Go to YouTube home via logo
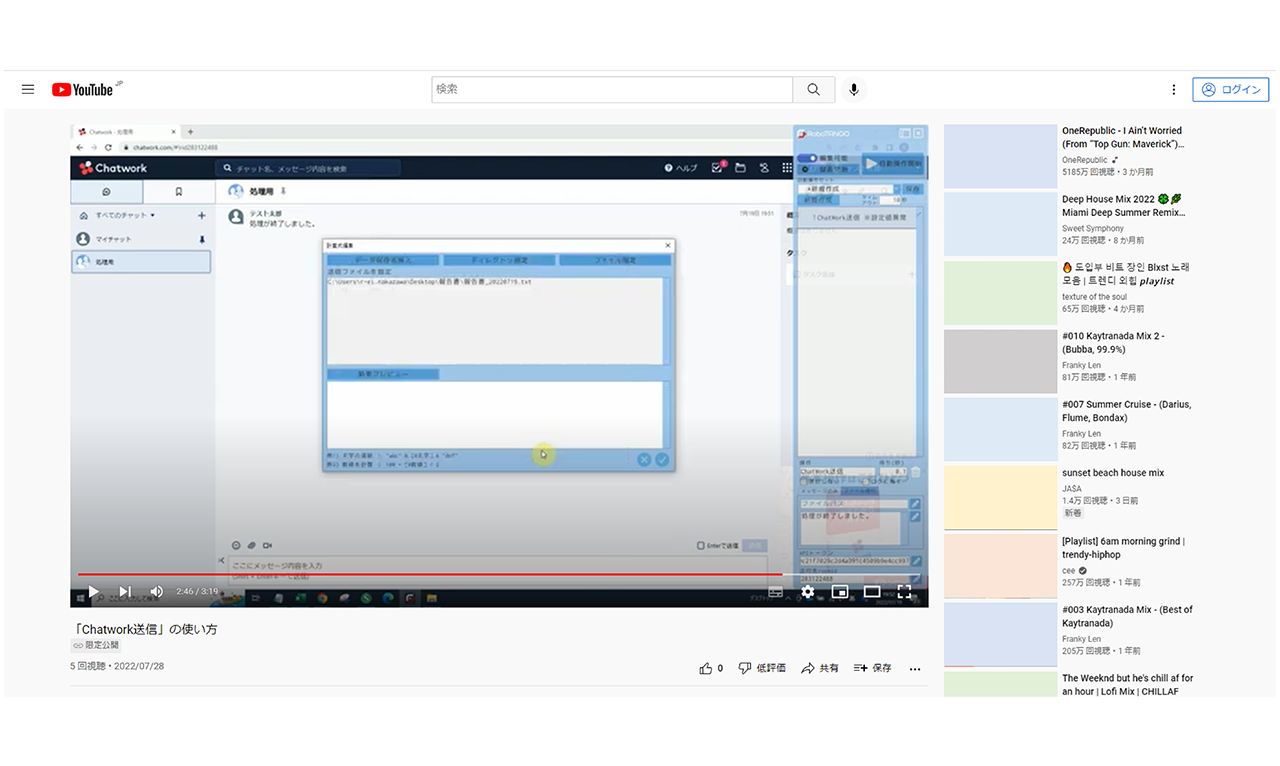 (83, 90)
